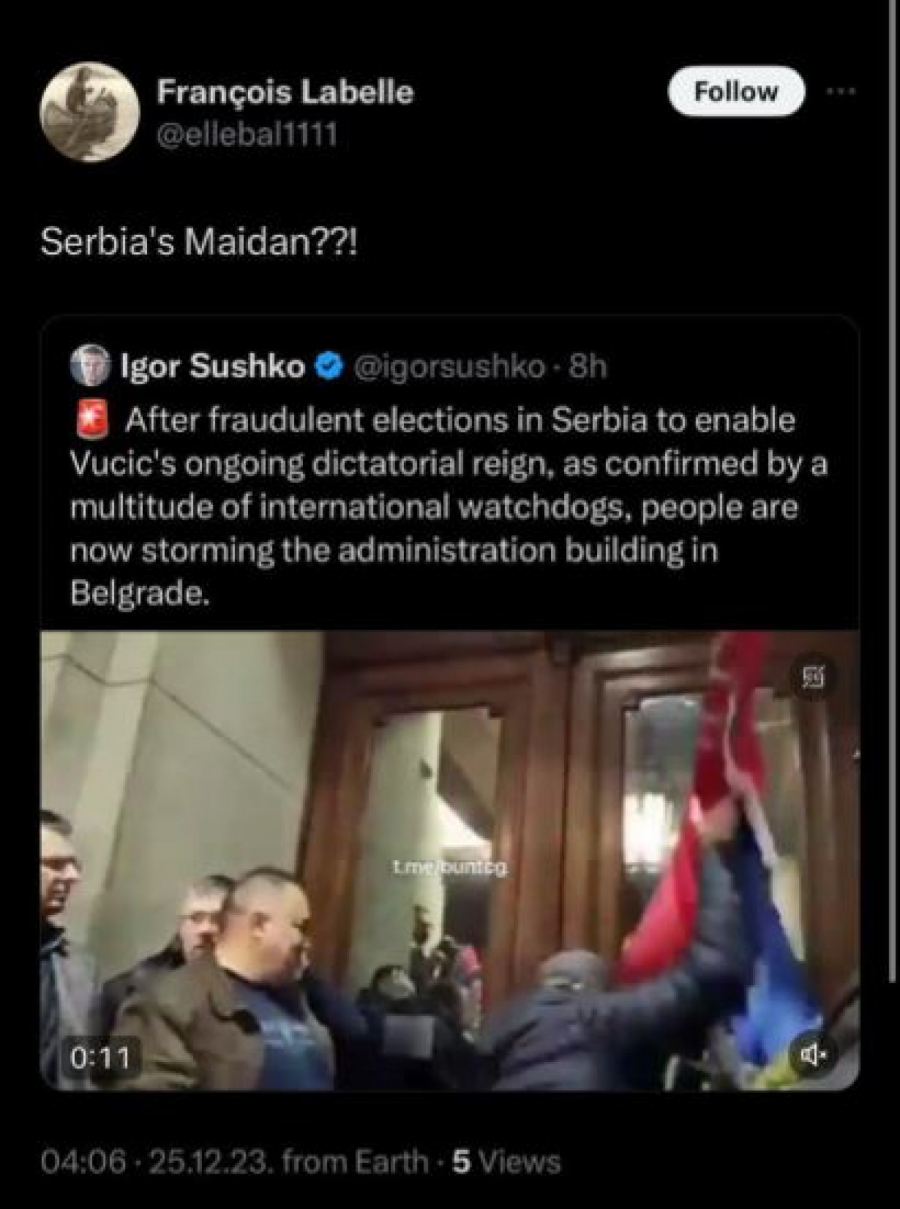Open the @igorsushko handle link
The height and width of the screenshot is (1209, 900).
[449, 367]
